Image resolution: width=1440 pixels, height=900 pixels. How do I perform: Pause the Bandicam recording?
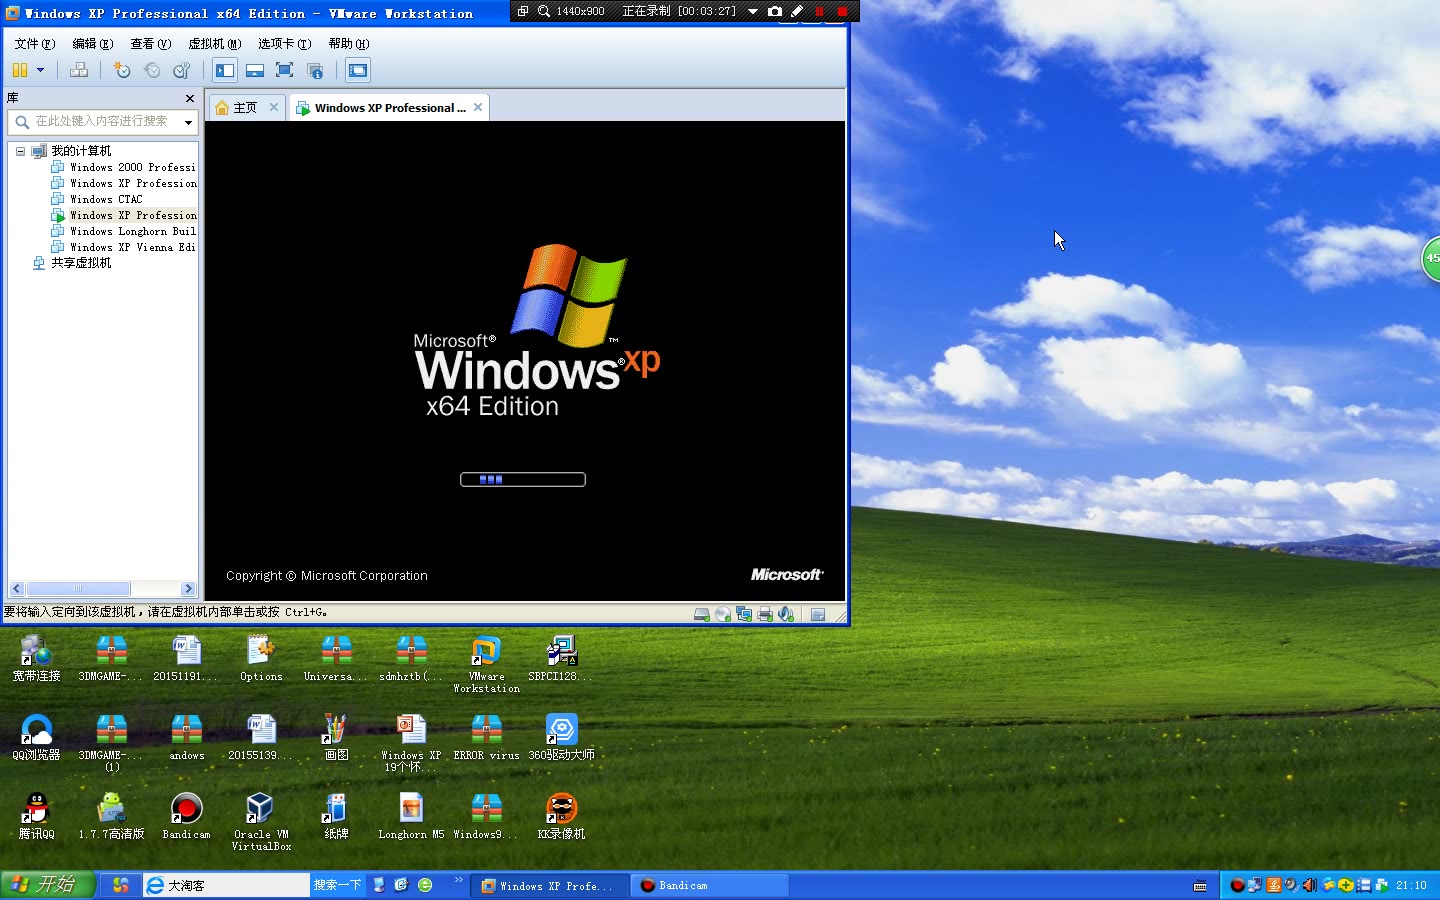pyautogui.click(x=820, y=11)
